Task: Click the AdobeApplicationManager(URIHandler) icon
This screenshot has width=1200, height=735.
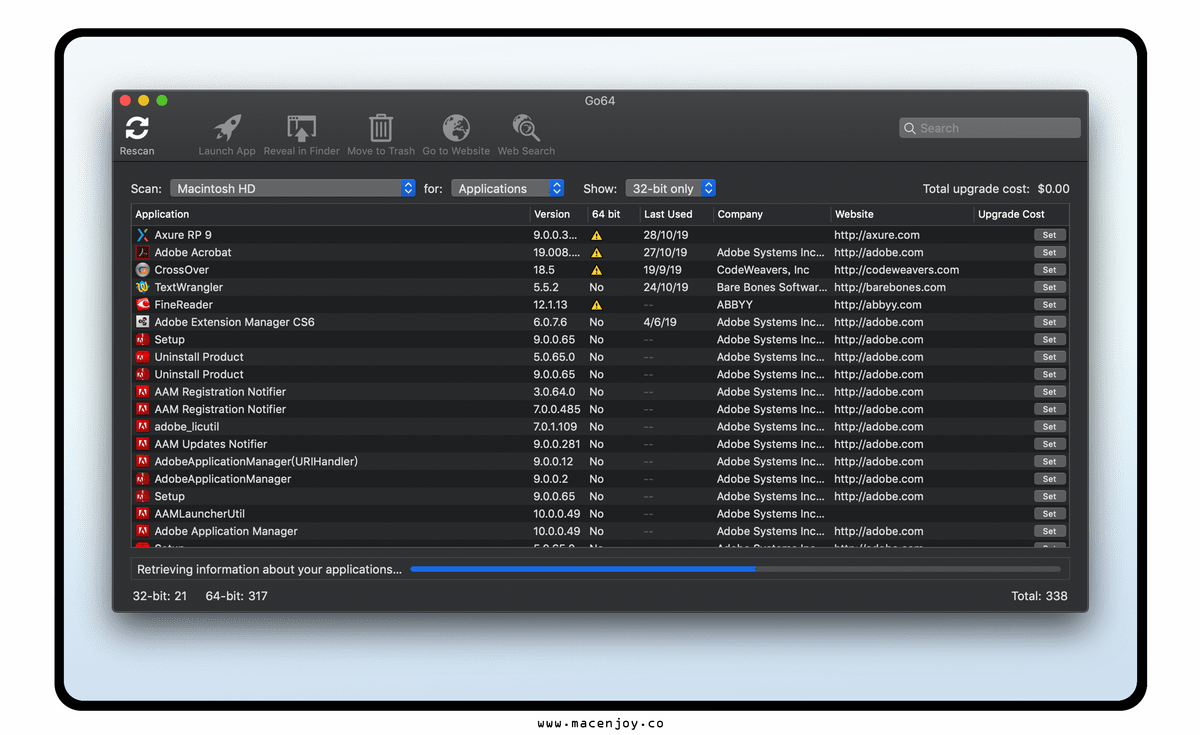Action: [x=142, y=462]
